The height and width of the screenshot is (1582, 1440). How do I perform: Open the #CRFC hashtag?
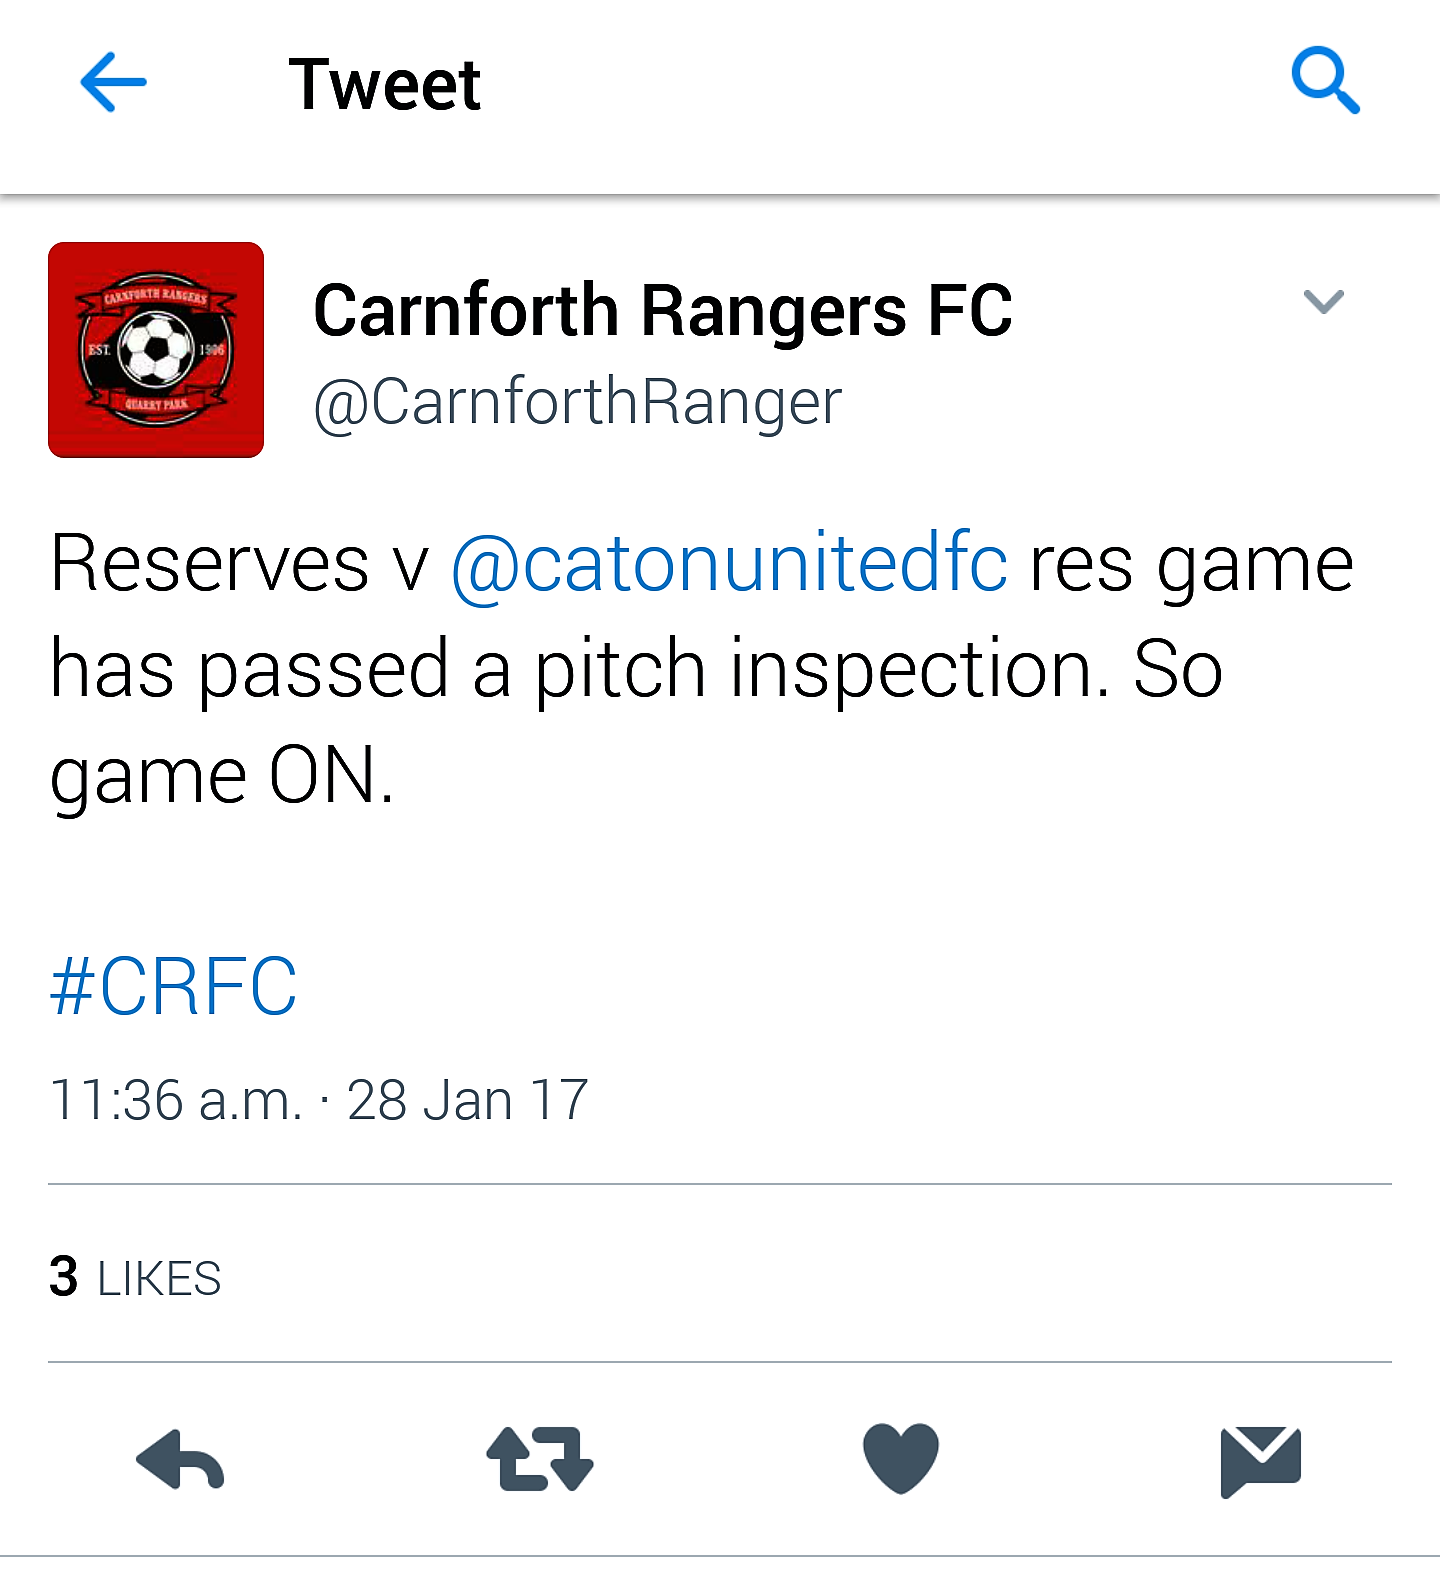click(173, 986)
